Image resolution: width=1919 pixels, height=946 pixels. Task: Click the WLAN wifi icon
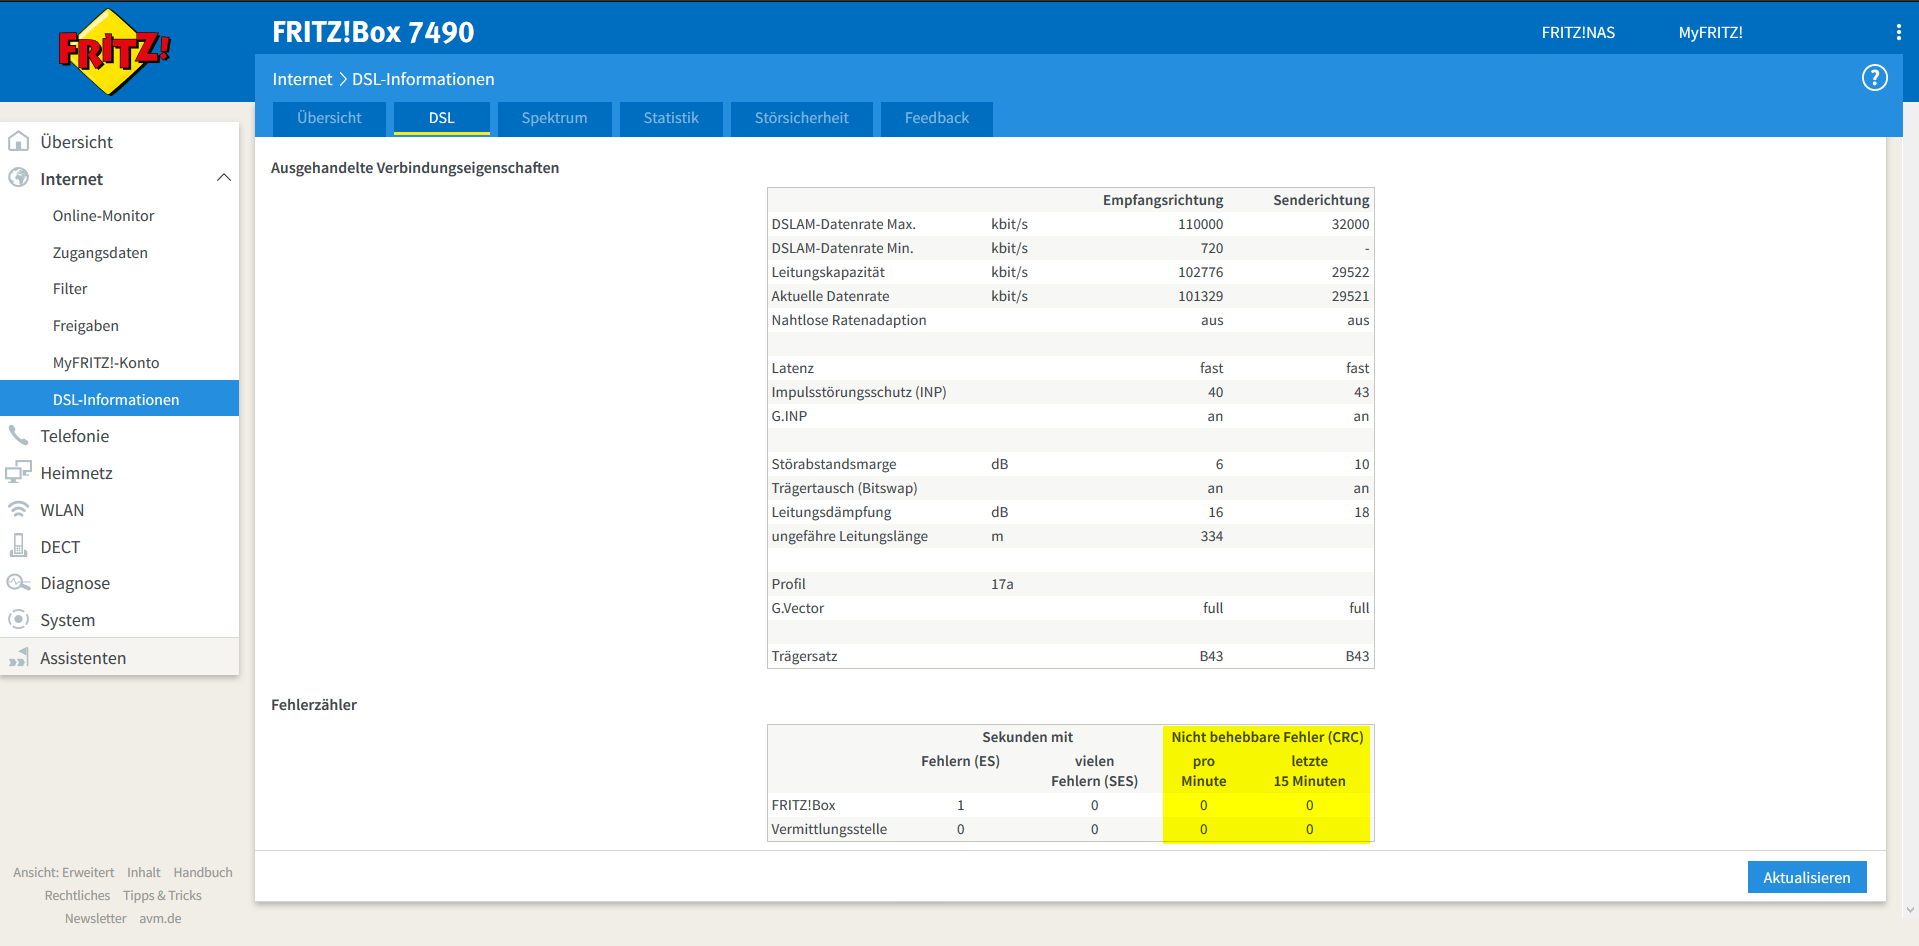click(x=19, y=509)
